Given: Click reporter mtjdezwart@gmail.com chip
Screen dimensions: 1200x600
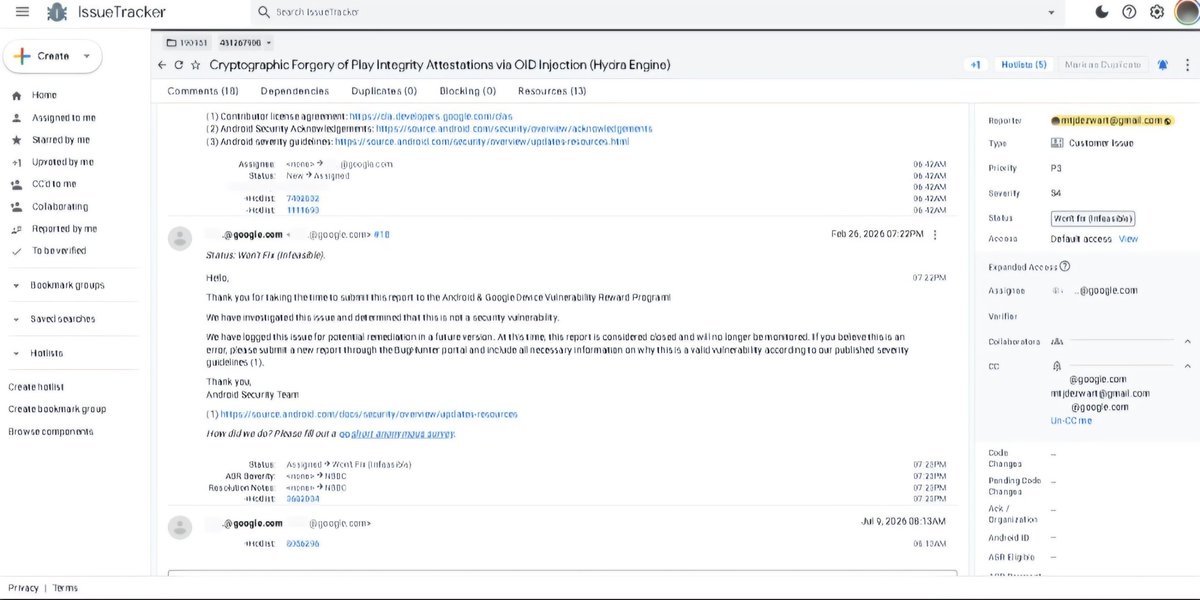Looking at the screenshot, I should click(1111, 120).
